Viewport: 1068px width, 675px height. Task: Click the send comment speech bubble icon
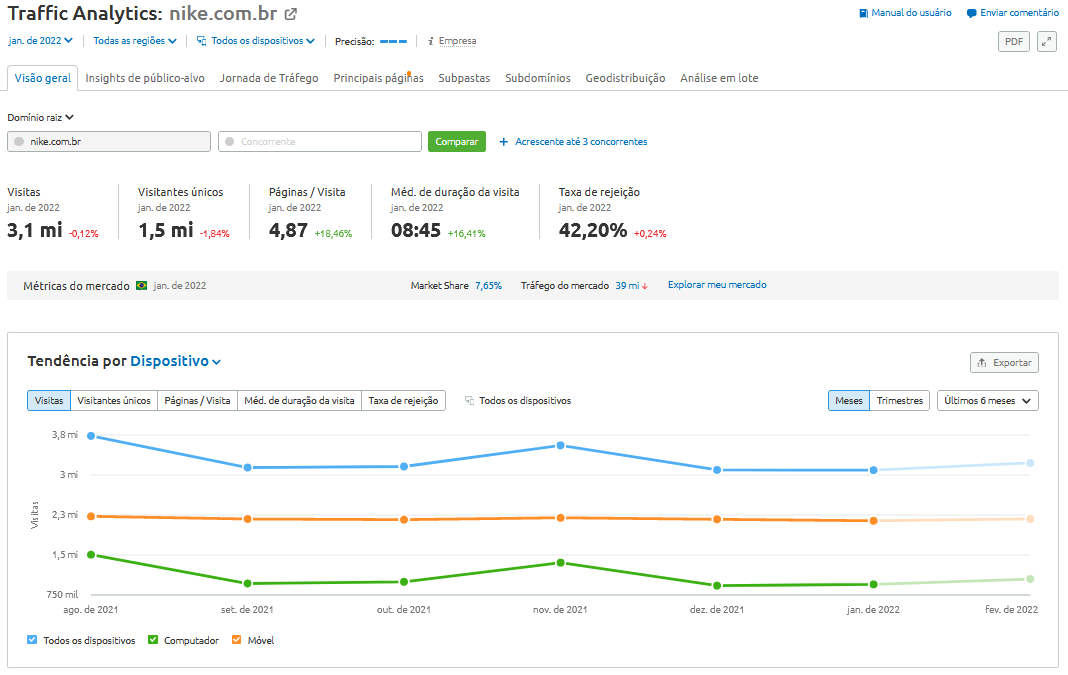pyautogui.click(x=971, y=13)
